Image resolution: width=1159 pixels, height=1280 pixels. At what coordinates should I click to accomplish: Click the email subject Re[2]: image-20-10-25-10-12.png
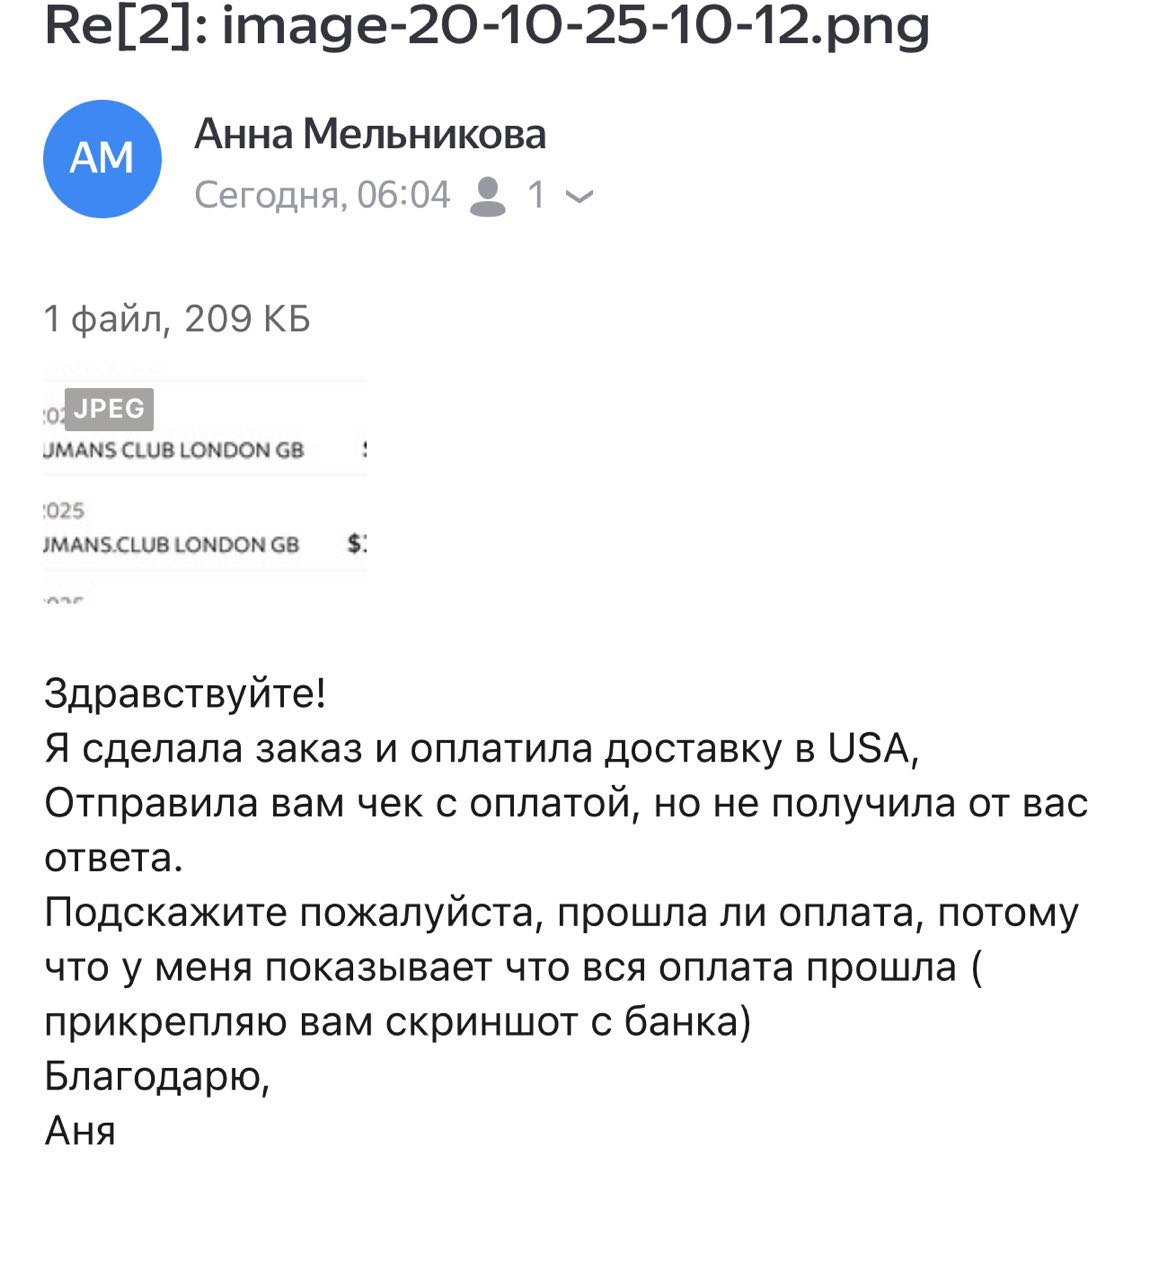tap(487, 26)
